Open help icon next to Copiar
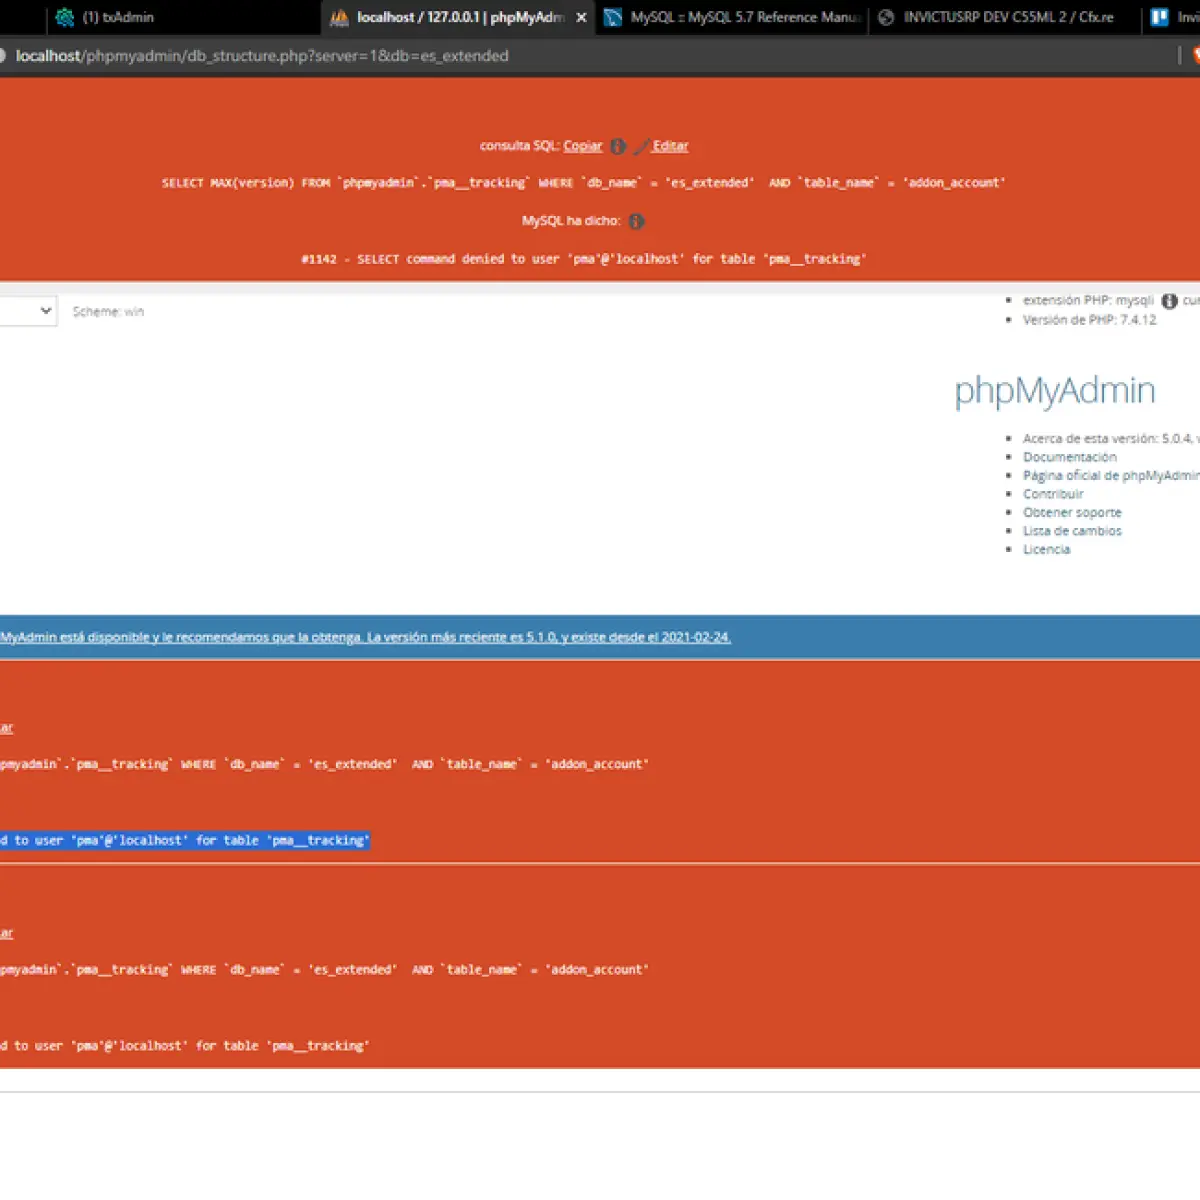 click(618, 146)
